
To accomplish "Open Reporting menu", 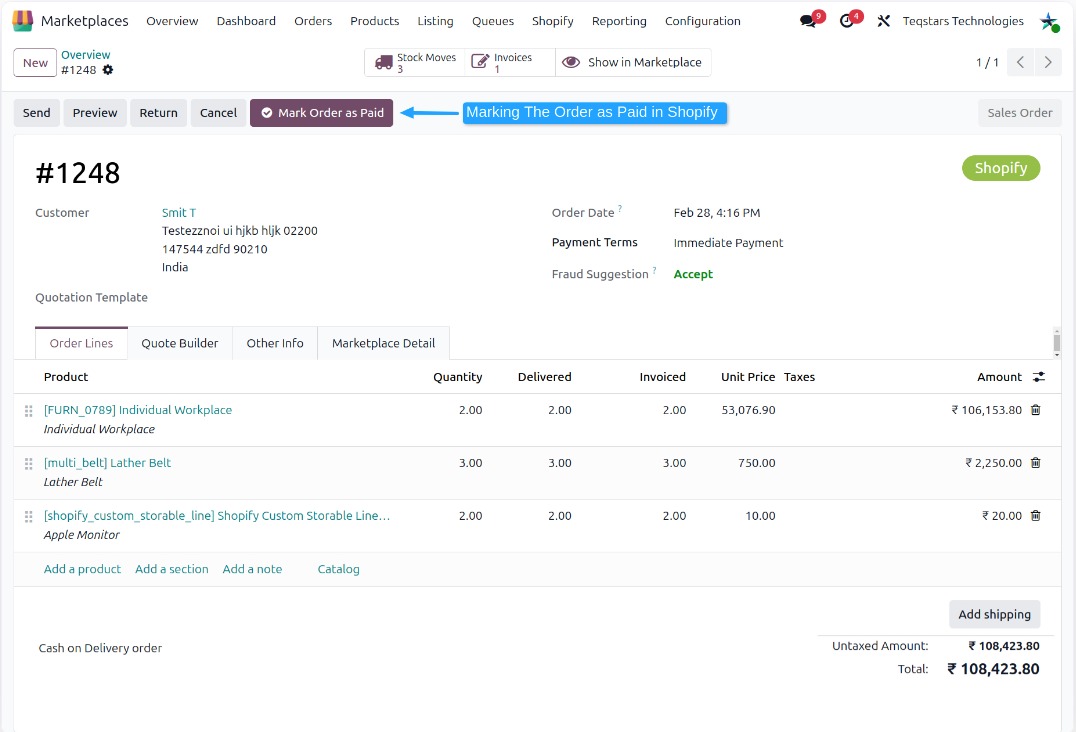I will [x=619, y=21].
